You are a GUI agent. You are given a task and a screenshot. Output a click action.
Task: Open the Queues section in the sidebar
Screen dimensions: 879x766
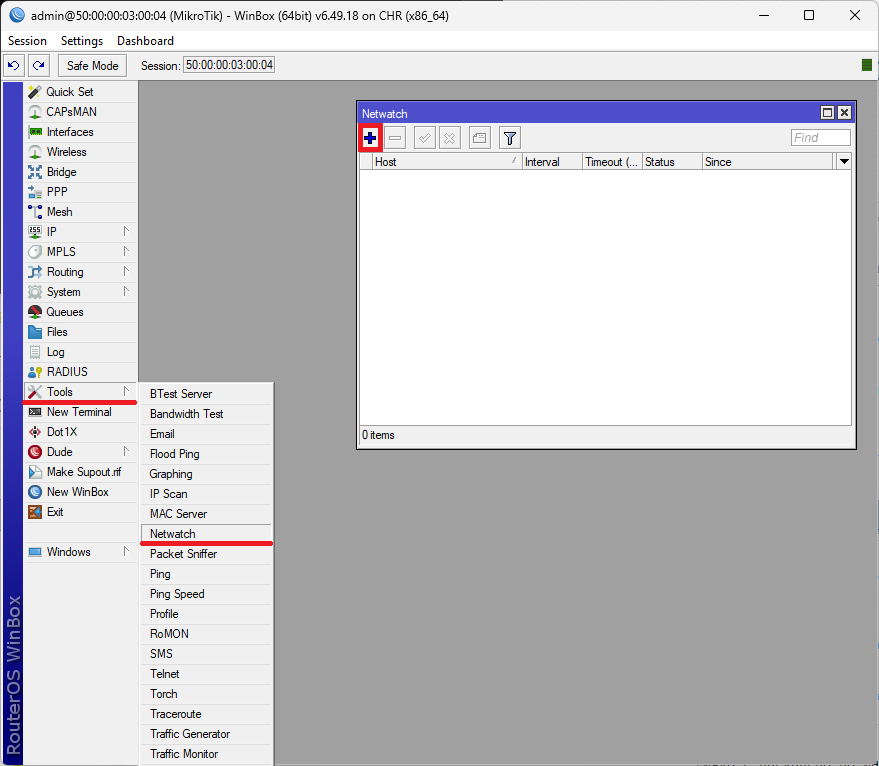(65, 312)
